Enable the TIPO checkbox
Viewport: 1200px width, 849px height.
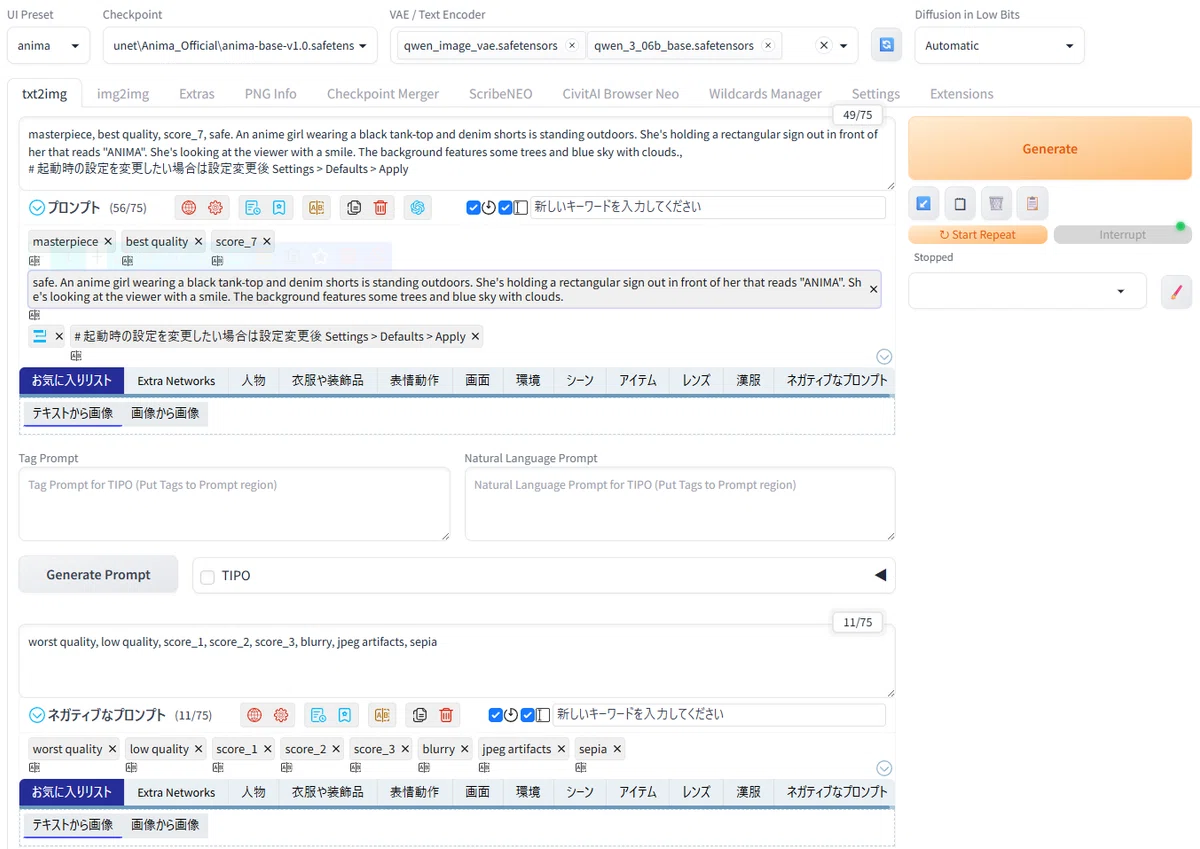208,576
